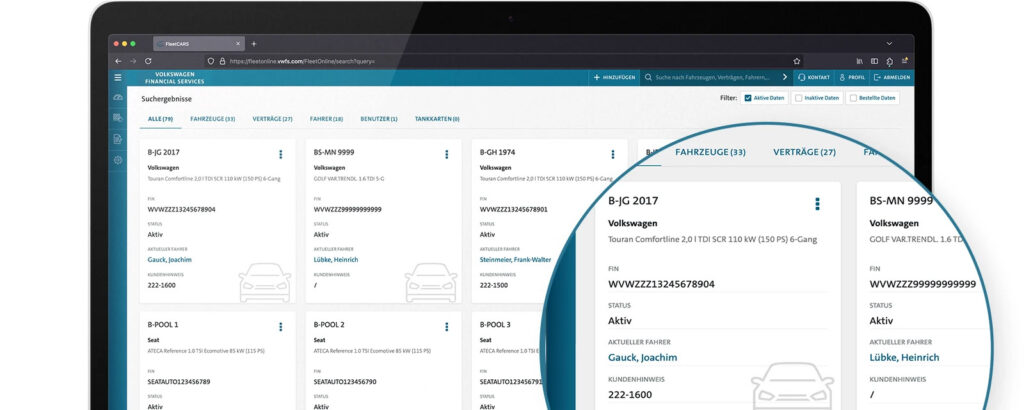The image size is (1024, 410).
Task: Click the macOS red close window button
Action: [116, 44]
